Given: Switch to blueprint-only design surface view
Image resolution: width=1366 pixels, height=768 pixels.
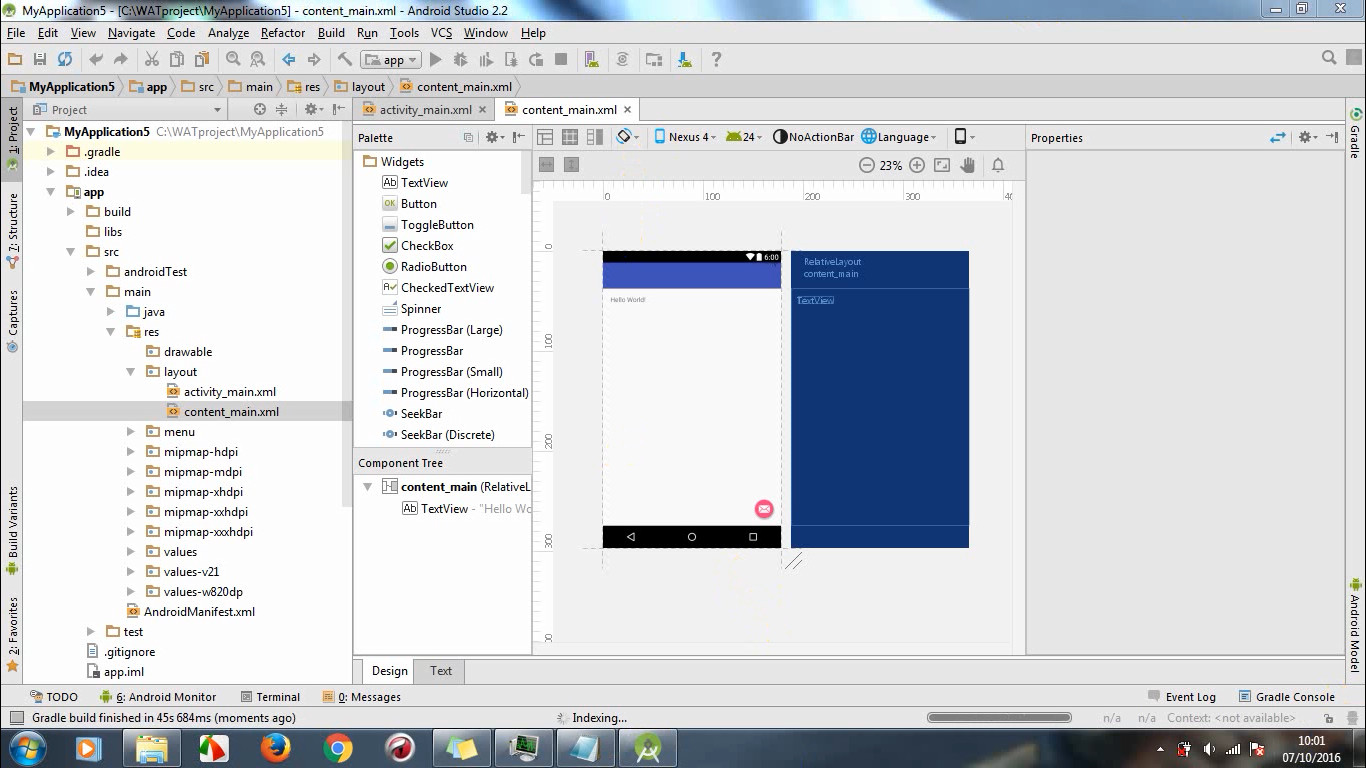Looking at the screenshot, I should click(570, 137).
